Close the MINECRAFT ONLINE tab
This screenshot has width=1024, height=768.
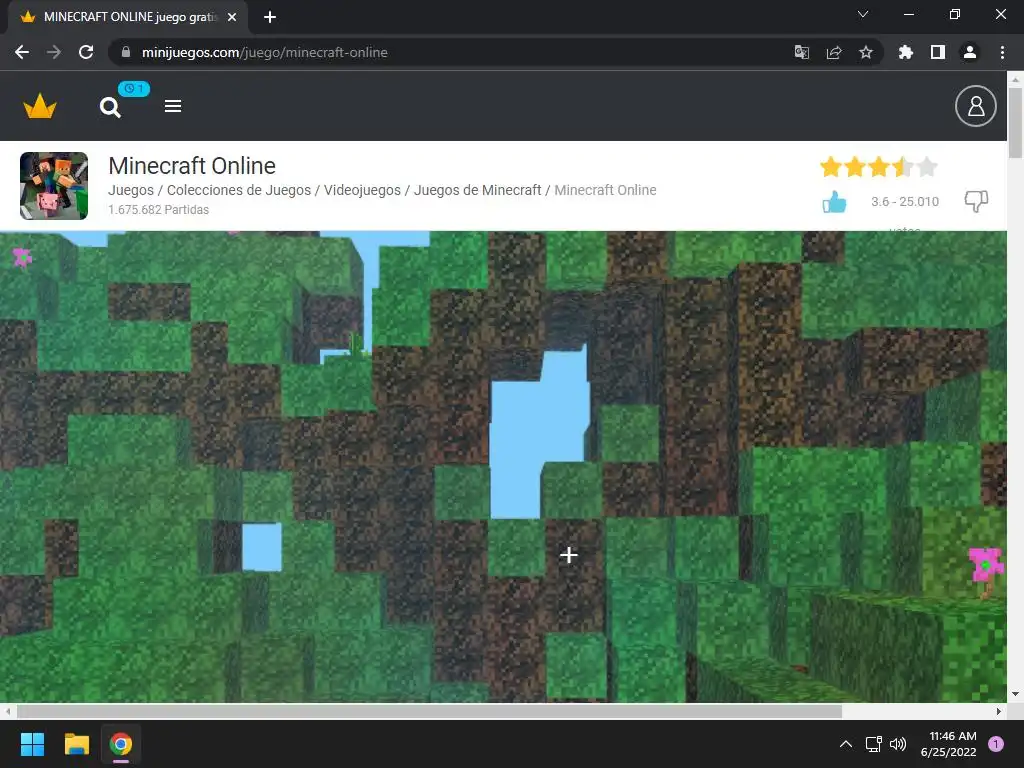tap(232, 17)
